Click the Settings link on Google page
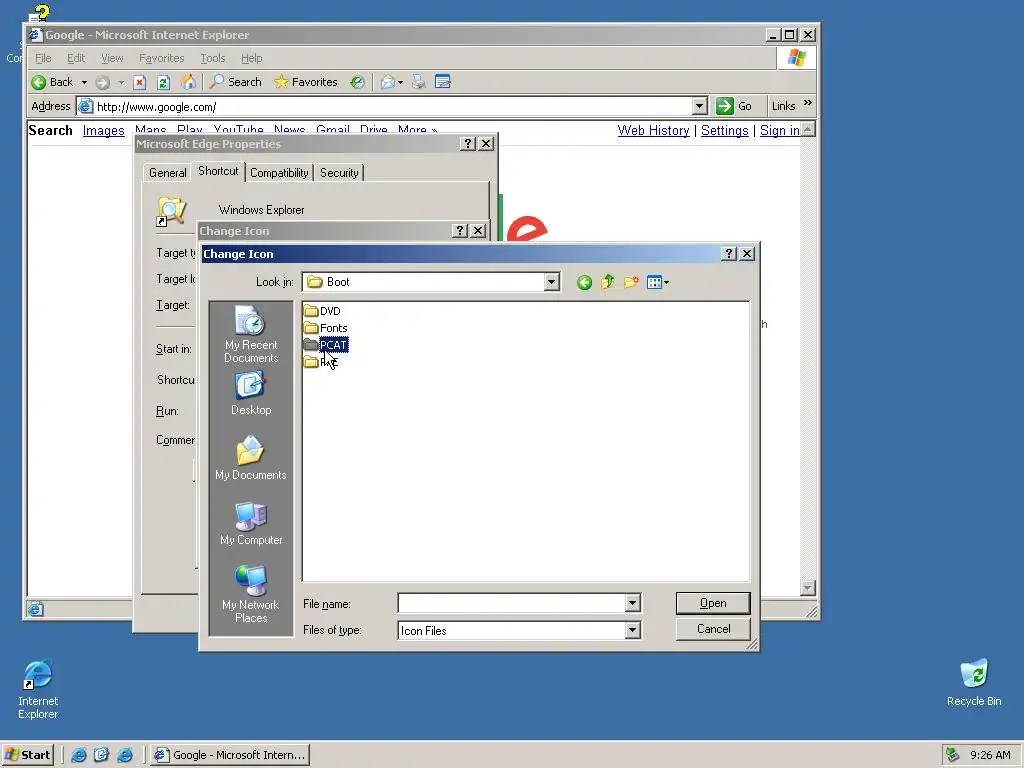Viewport: 1024px width, 768px height. [x=724, y=131]
